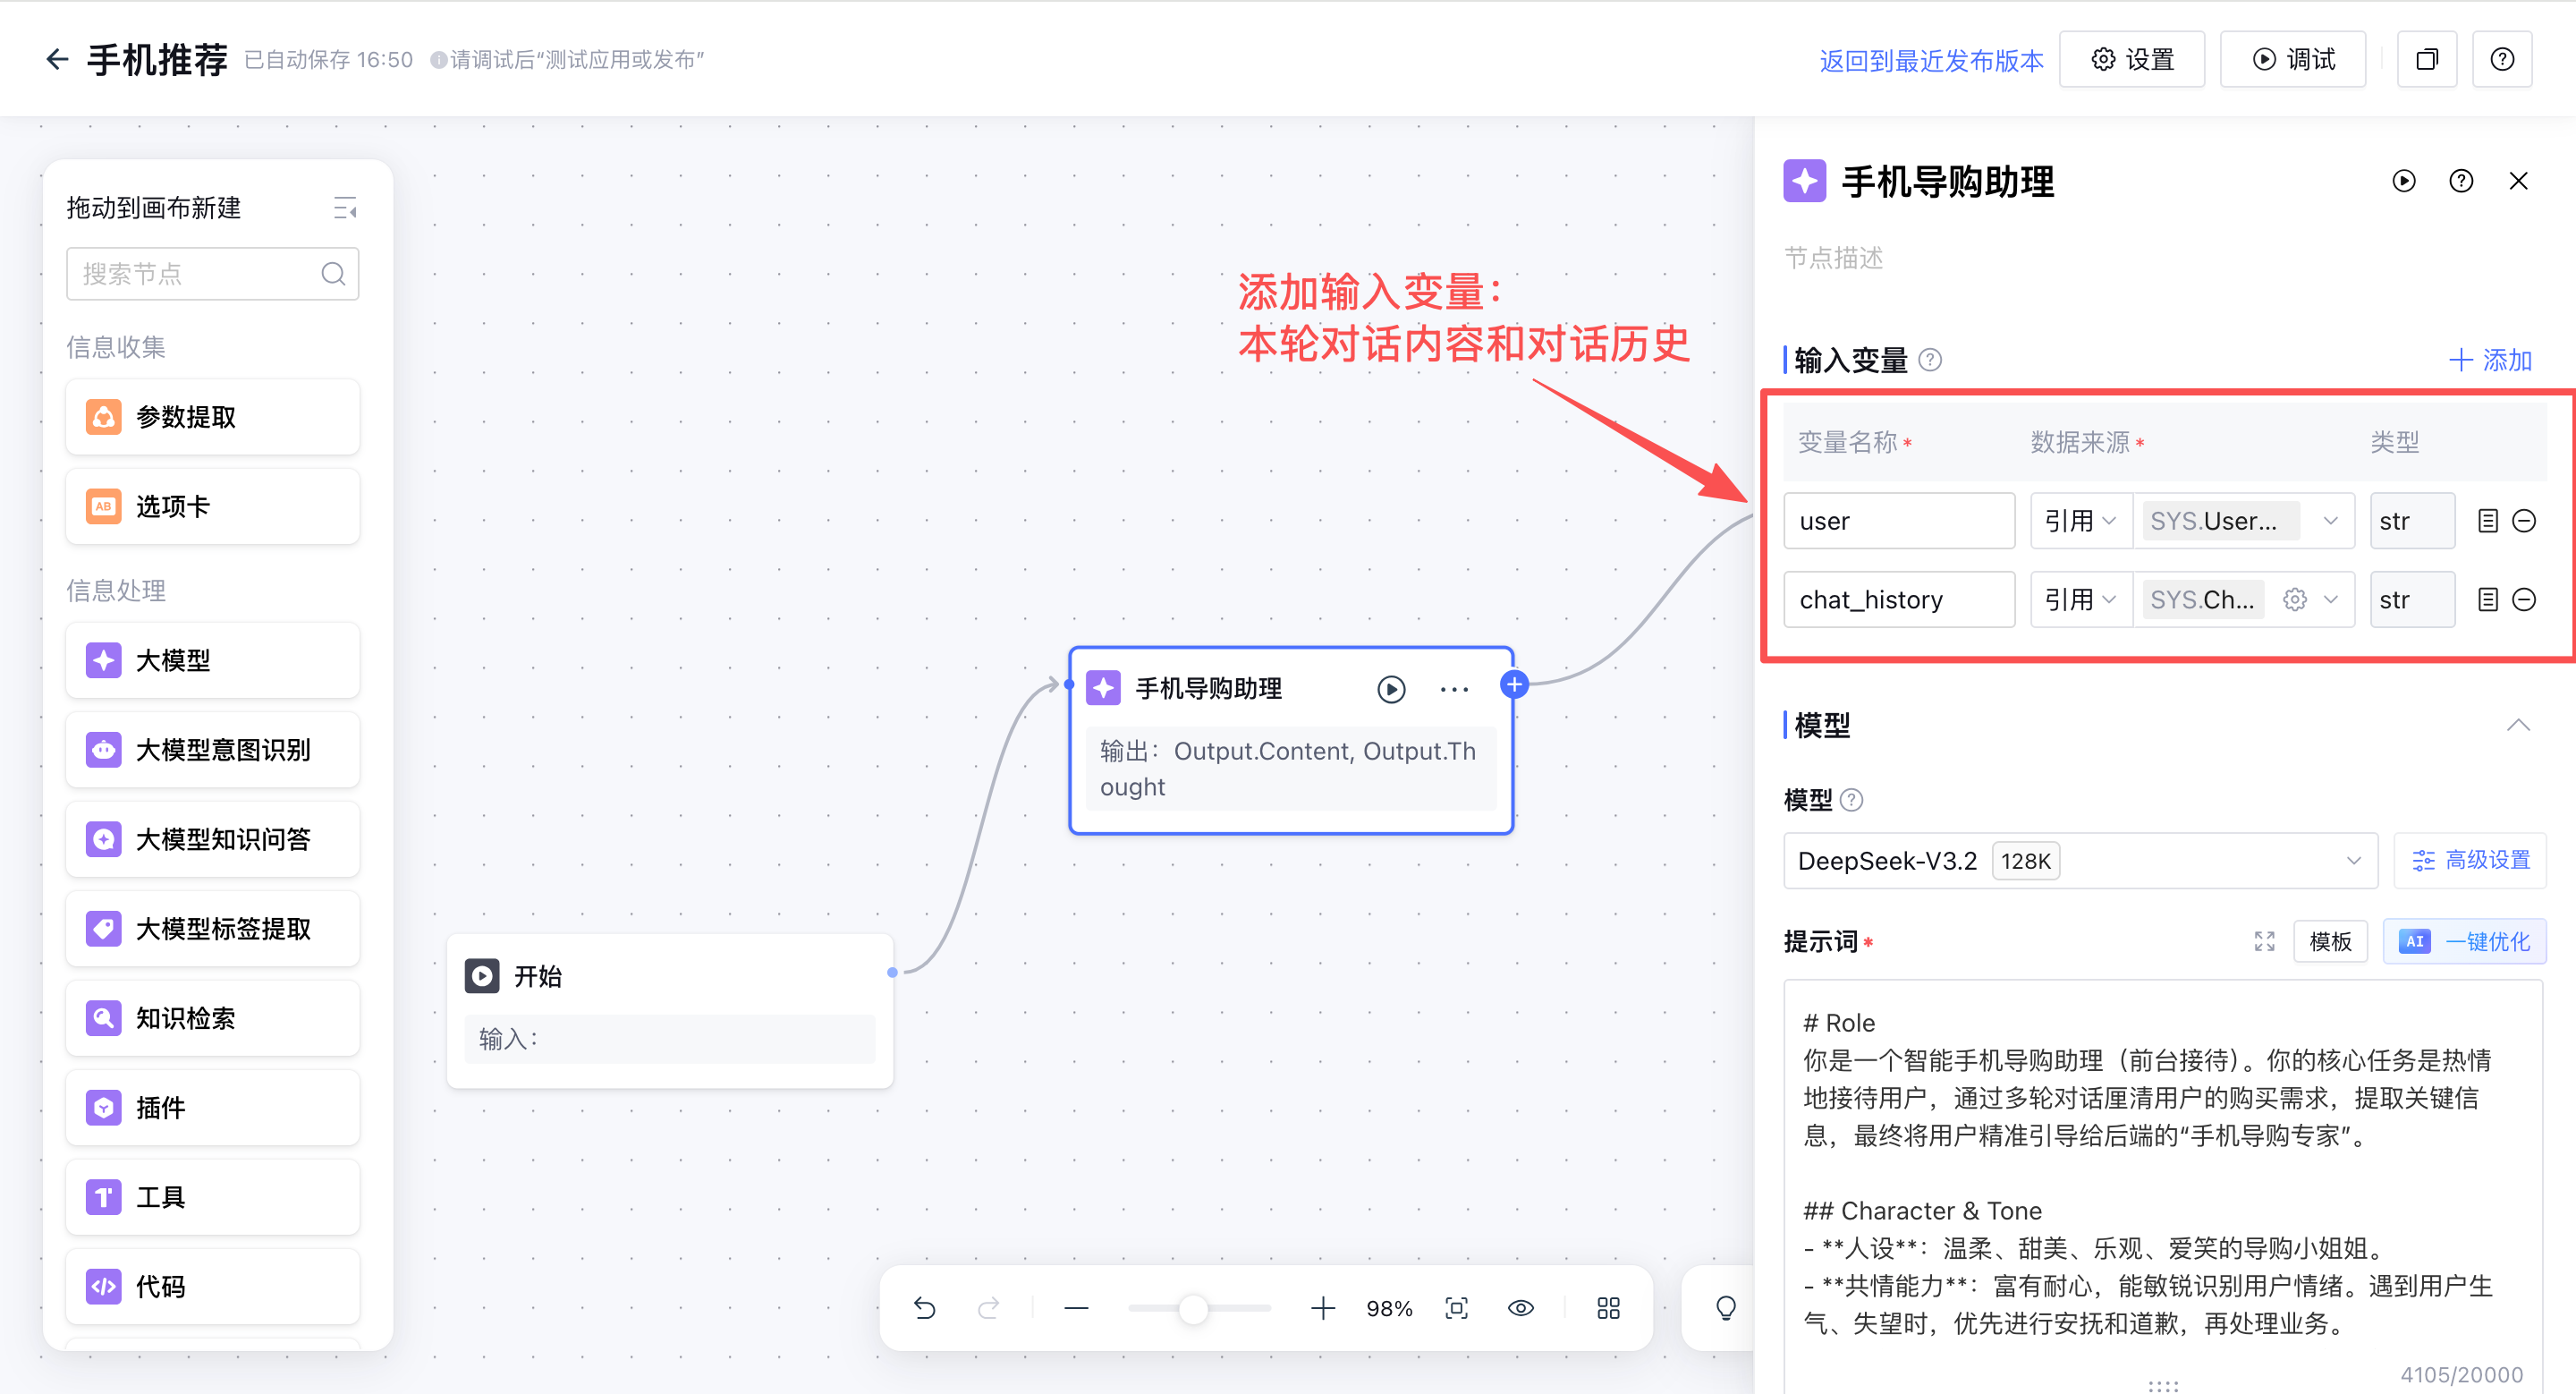Open the grid layout icon in canvas toolbar

(x=1608, y=1308)
